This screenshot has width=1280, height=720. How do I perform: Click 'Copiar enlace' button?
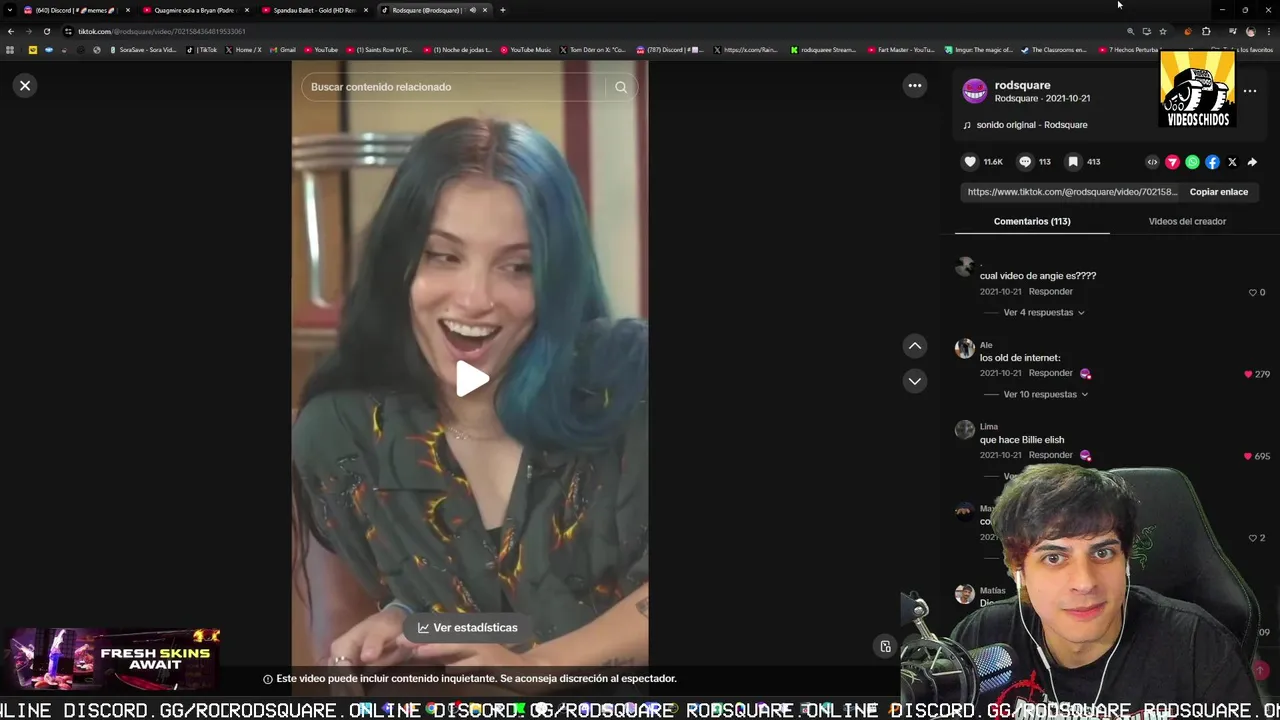1218,192
